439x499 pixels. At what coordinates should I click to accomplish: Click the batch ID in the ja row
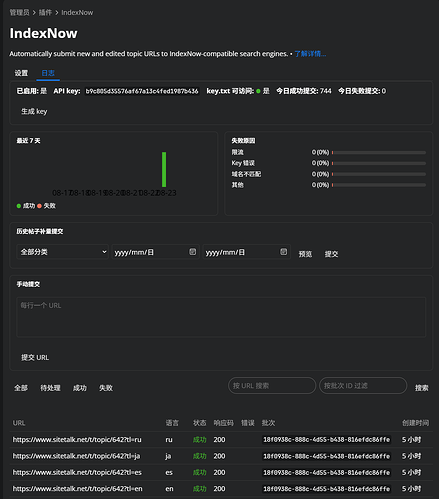pos(327,456)
